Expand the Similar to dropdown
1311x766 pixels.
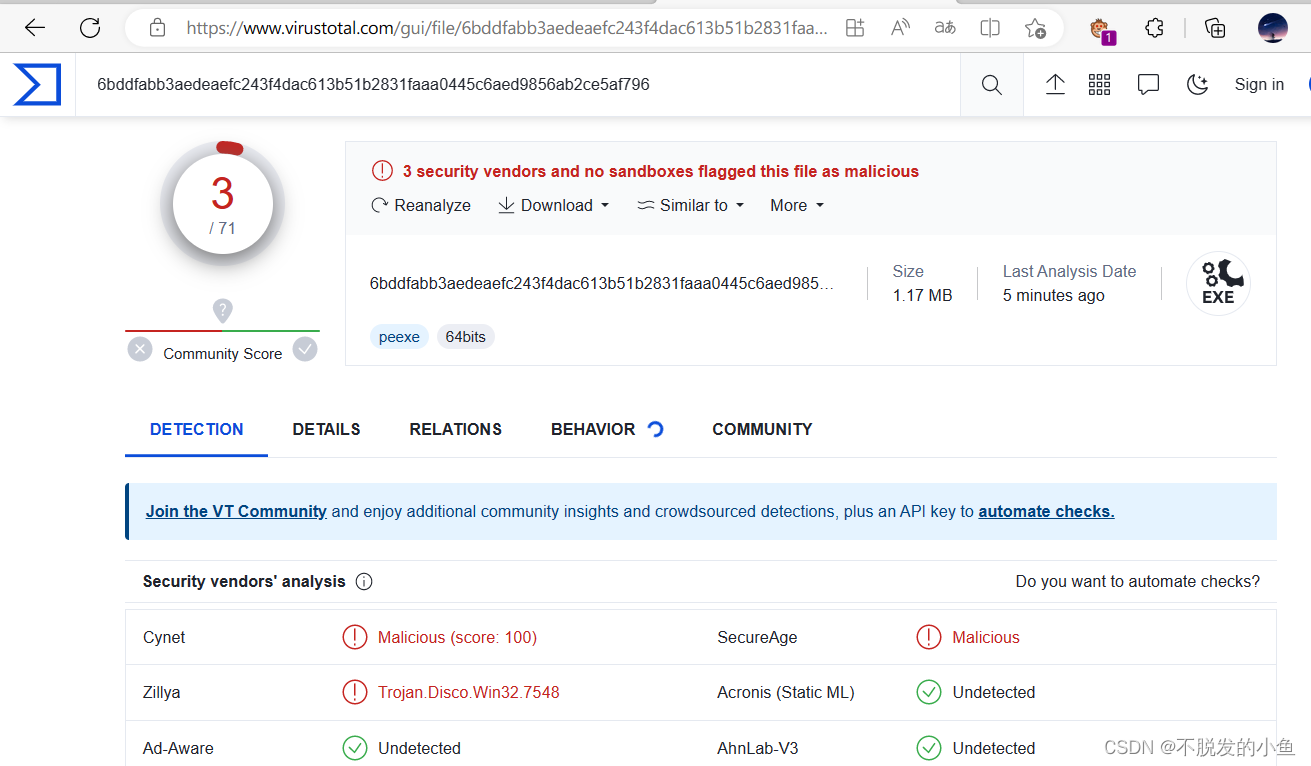point(691,205)
